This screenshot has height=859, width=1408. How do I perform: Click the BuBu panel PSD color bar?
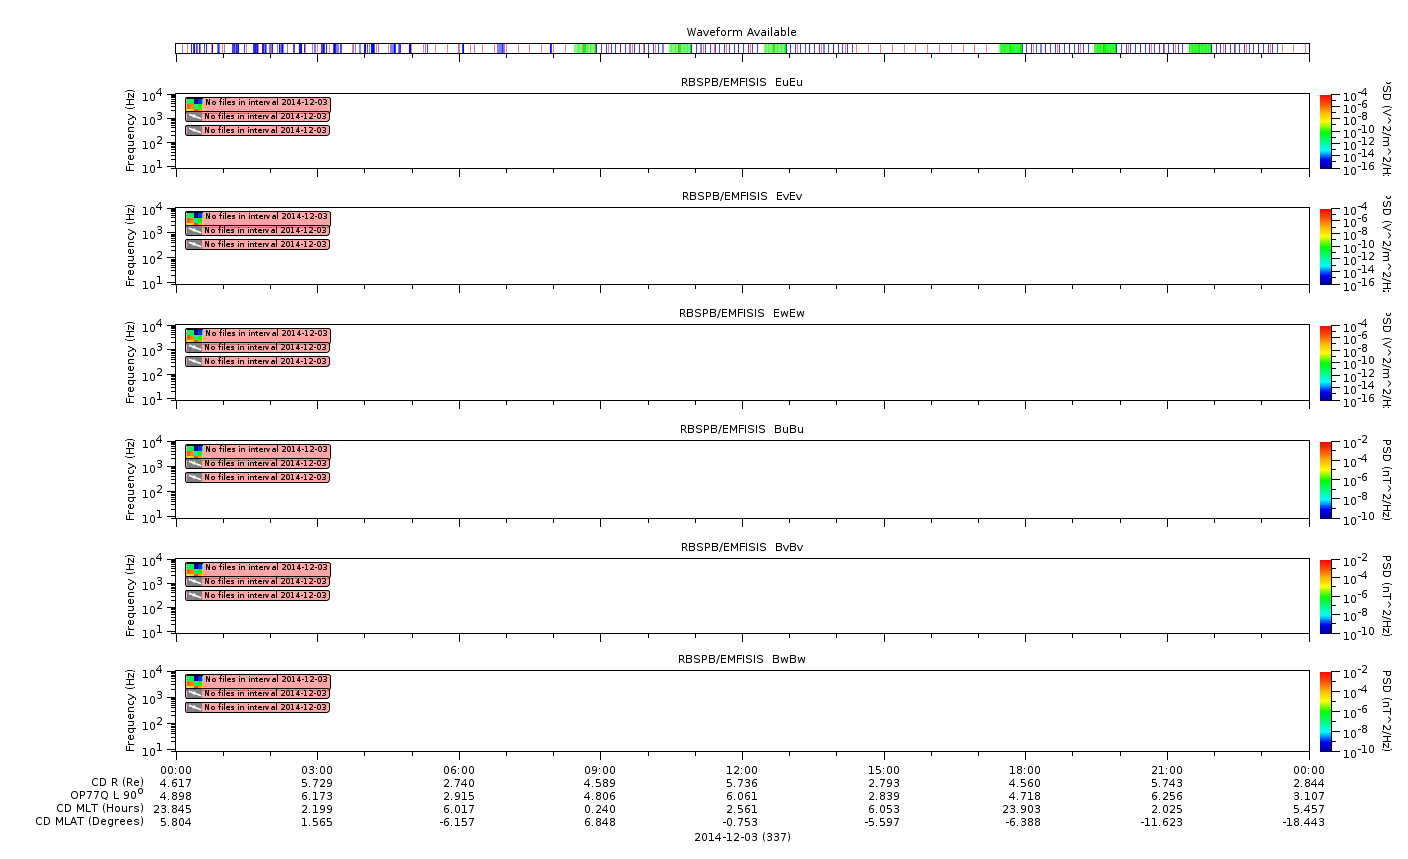(x=1325, y=480)
